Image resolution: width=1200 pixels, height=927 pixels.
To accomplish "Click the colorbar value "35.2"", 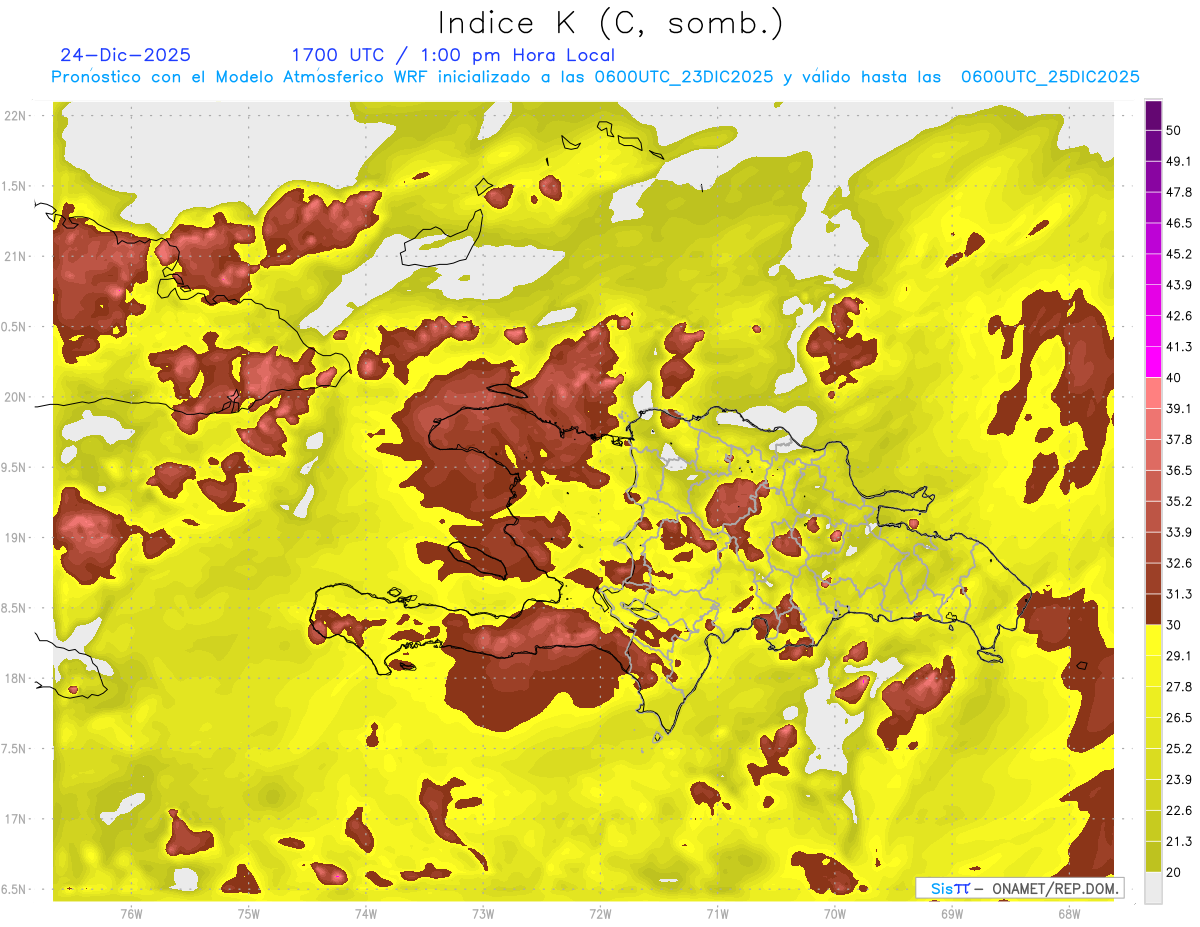I will coord(1179,501).
